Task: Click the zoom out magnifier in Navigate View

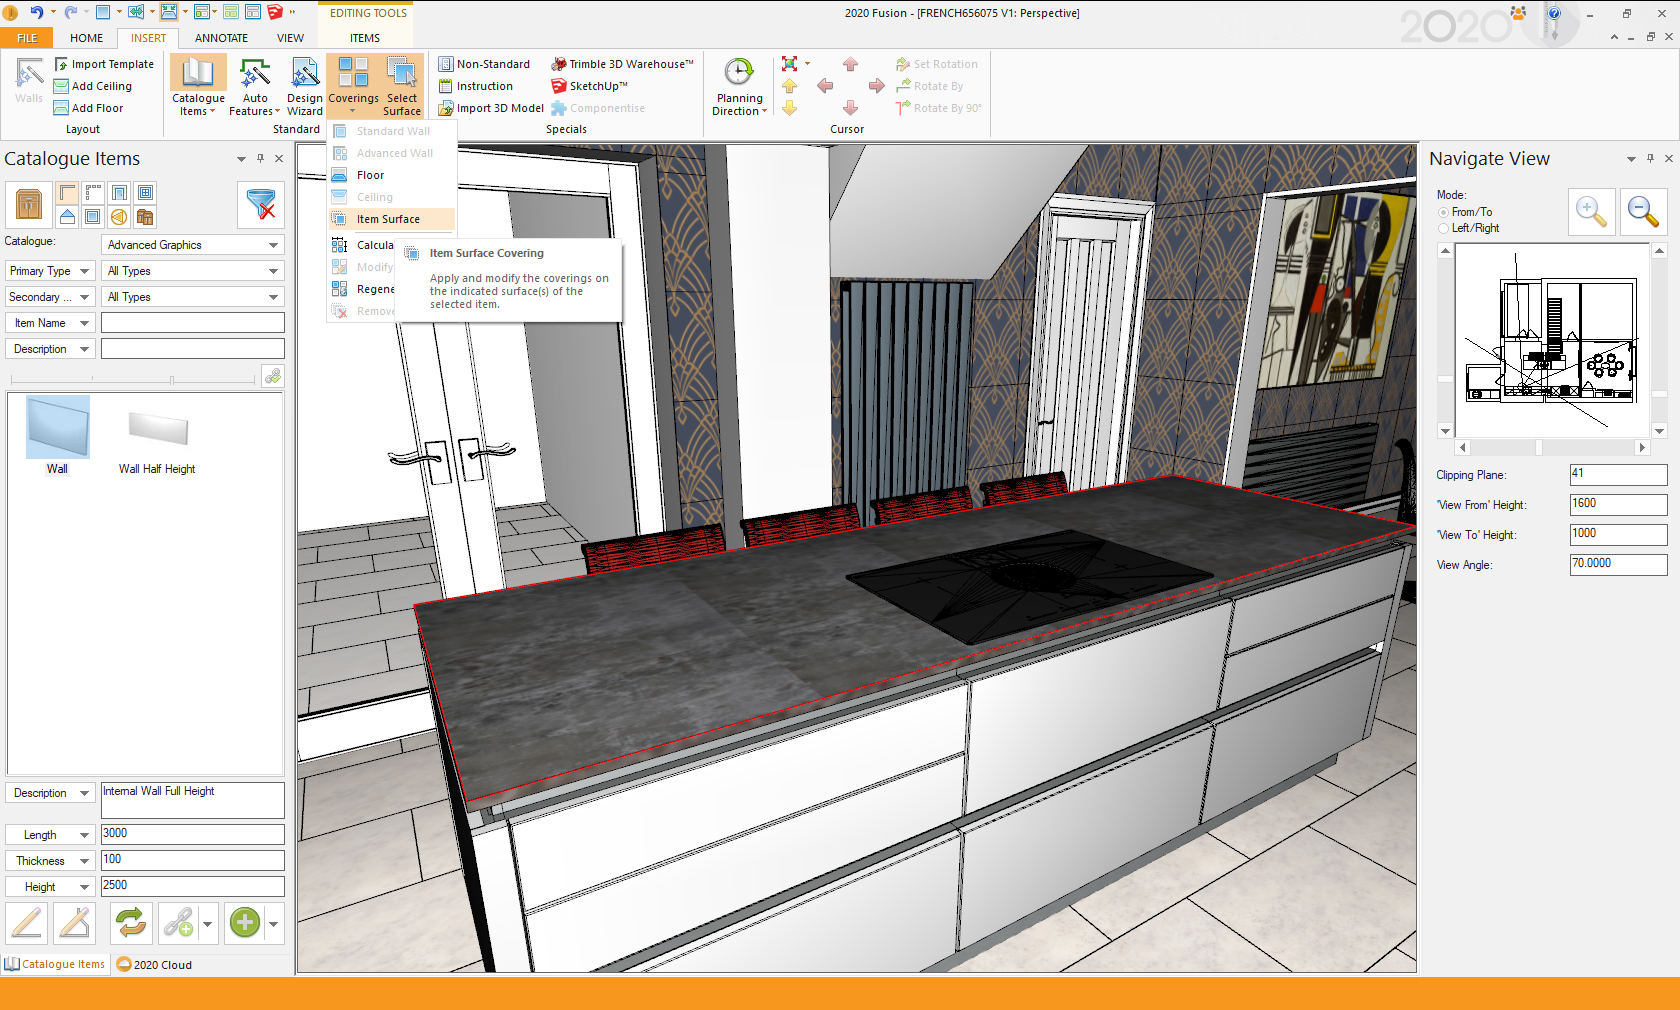Action: tap(1643, 212)
